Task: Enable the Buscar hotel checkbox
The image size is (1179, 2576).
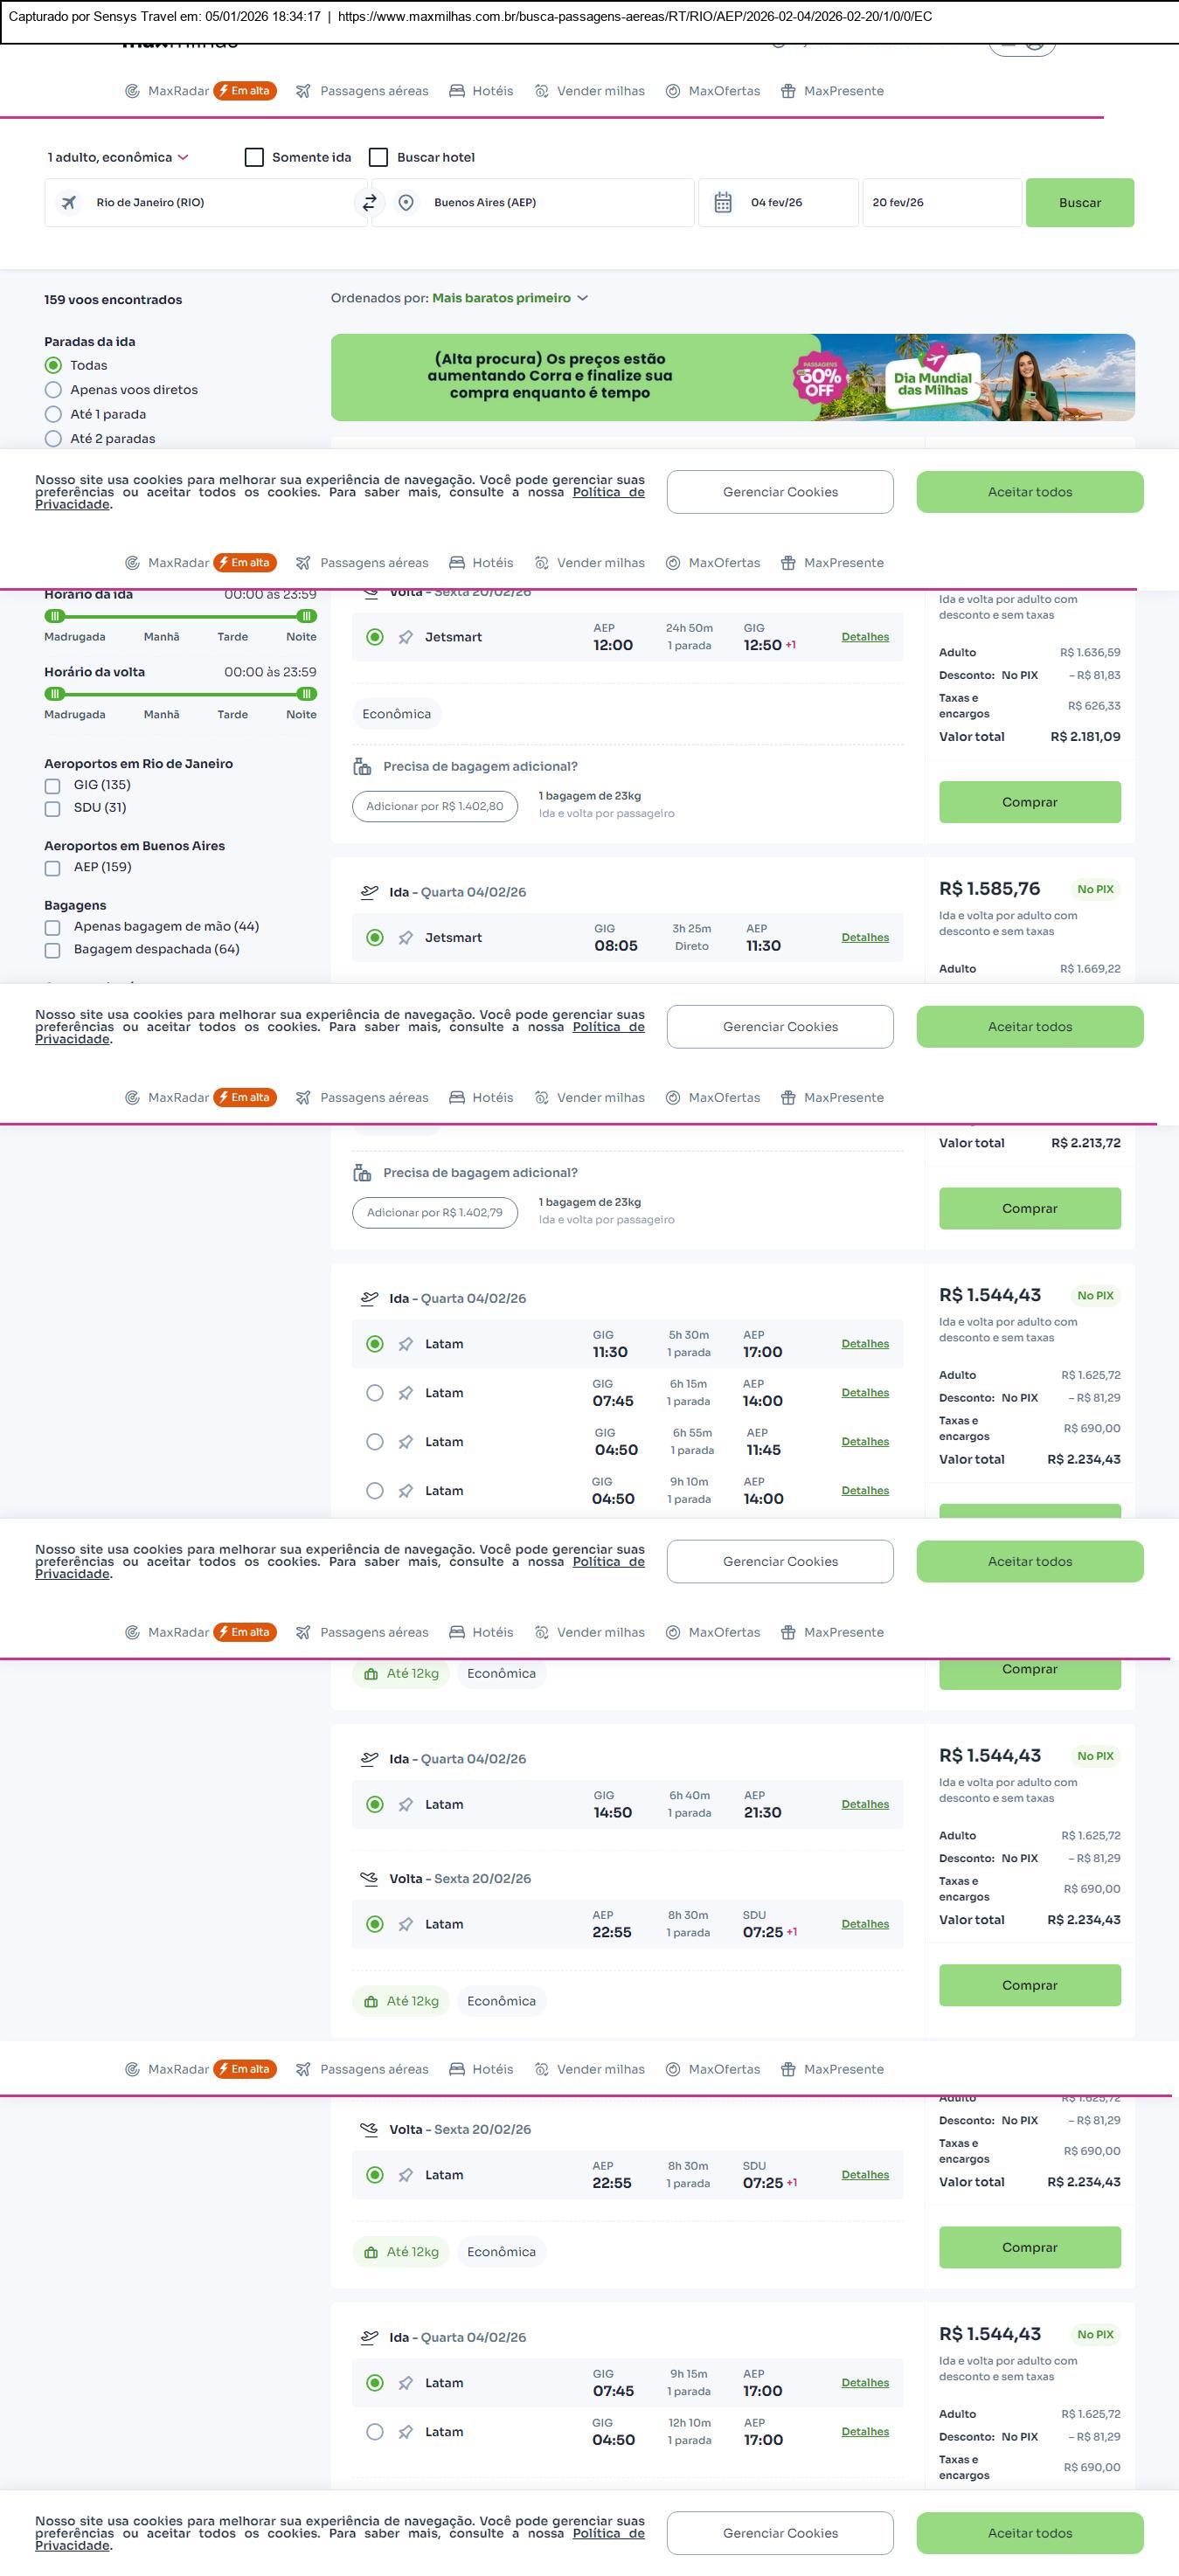Action: (x=379, y=158)
